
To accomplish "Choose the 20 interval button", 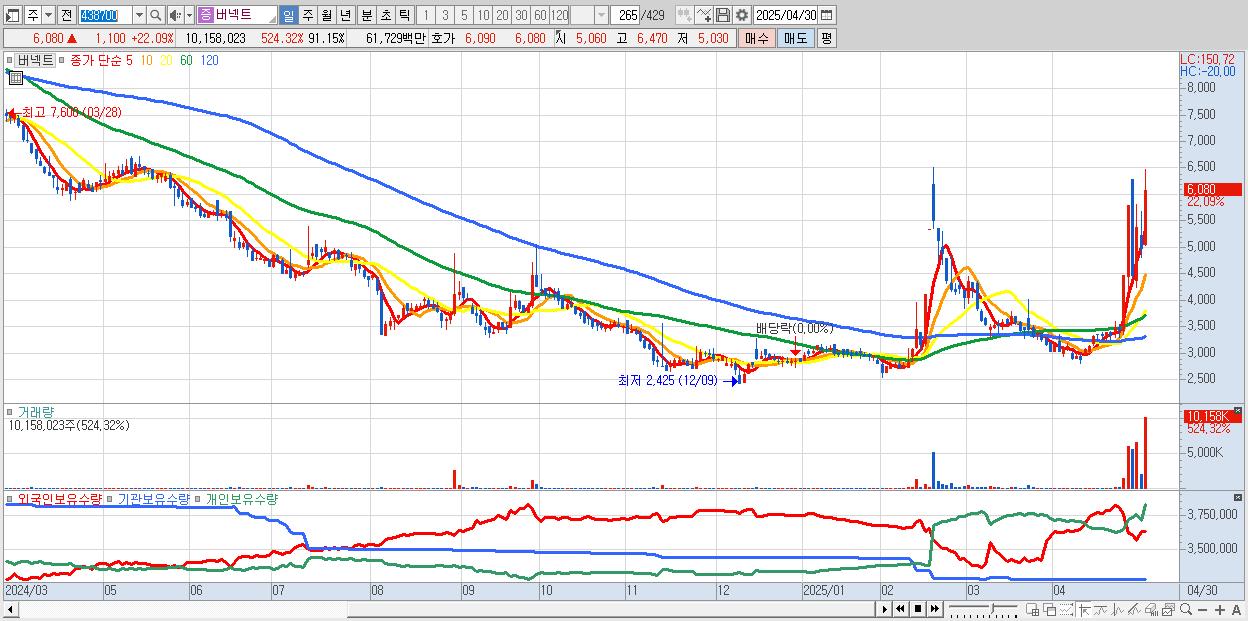I will [502, 15].
